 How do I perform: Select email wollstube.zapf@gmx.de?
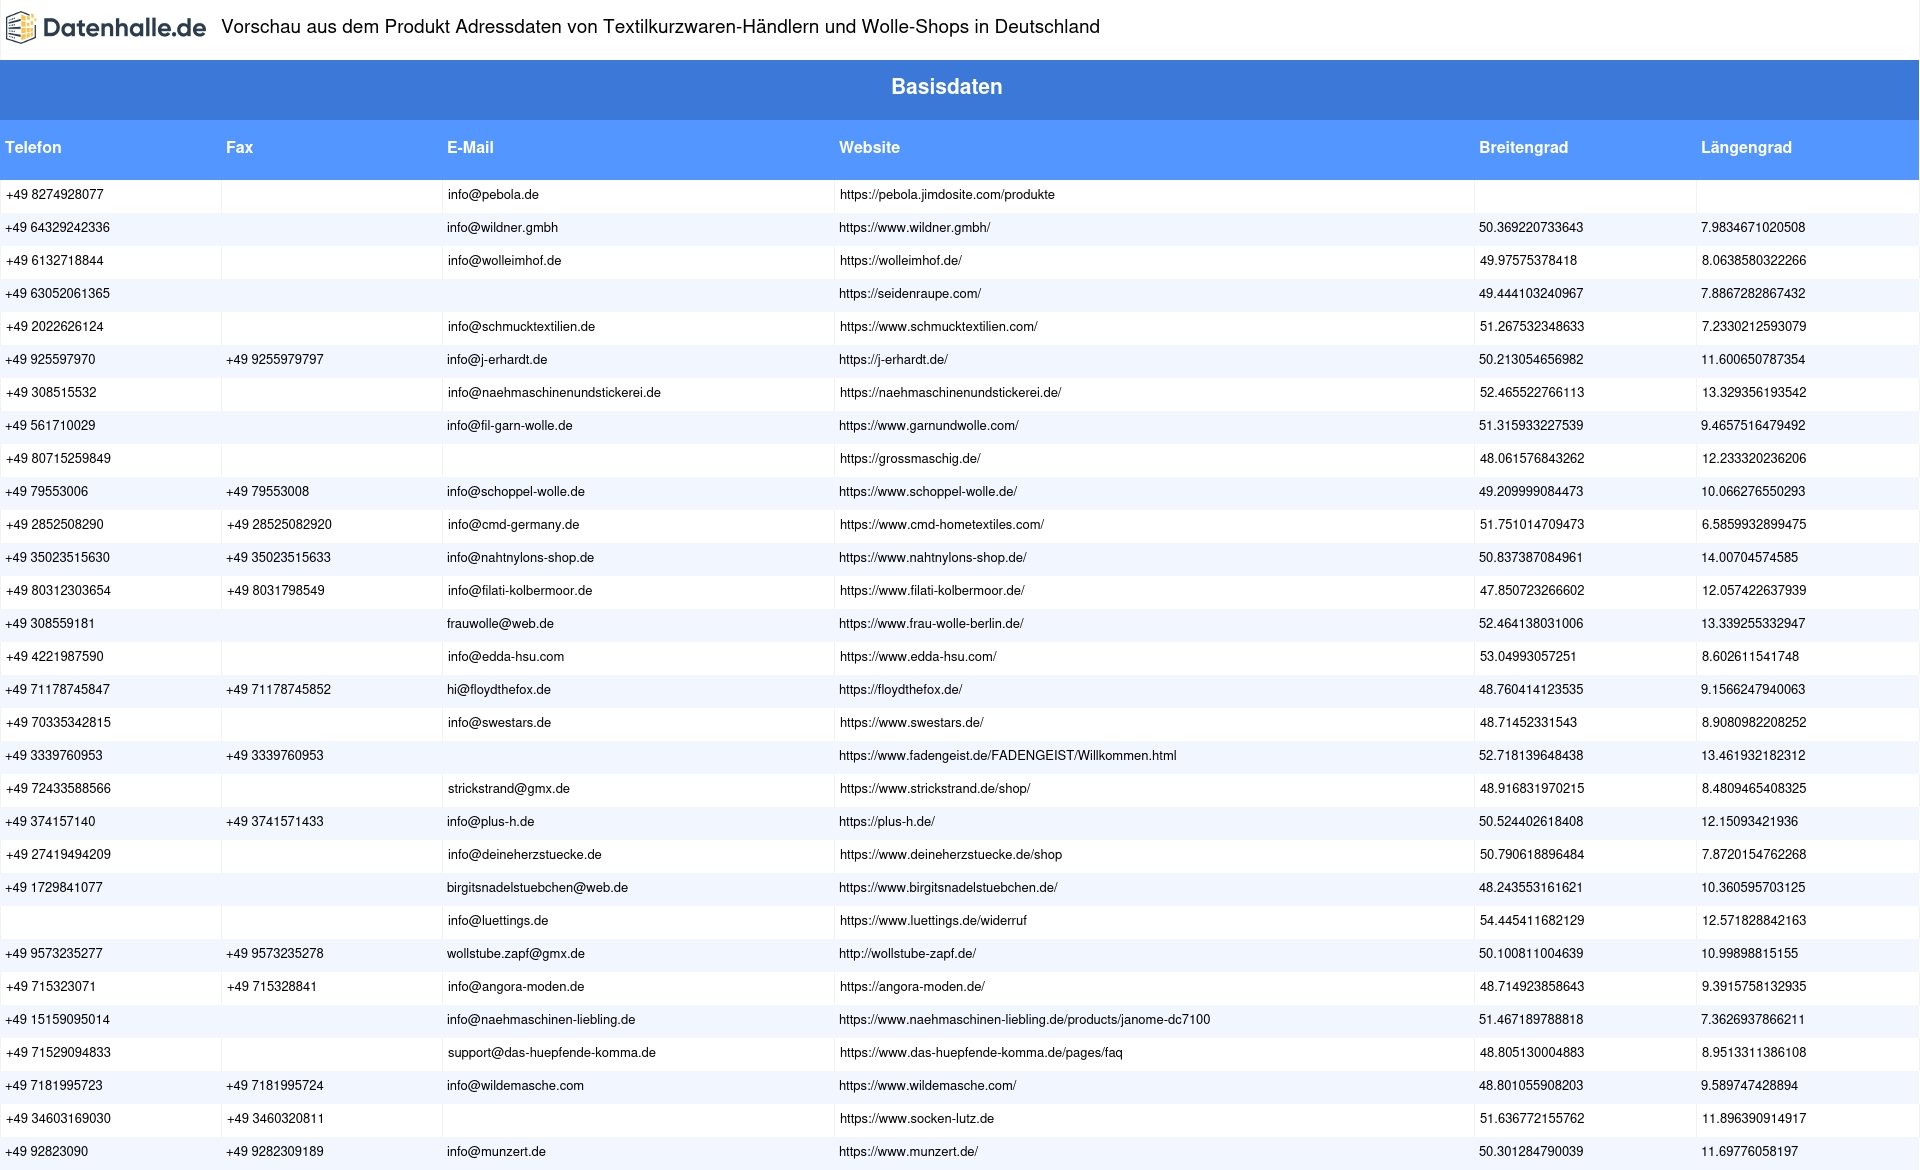click(x=516, y=954)
